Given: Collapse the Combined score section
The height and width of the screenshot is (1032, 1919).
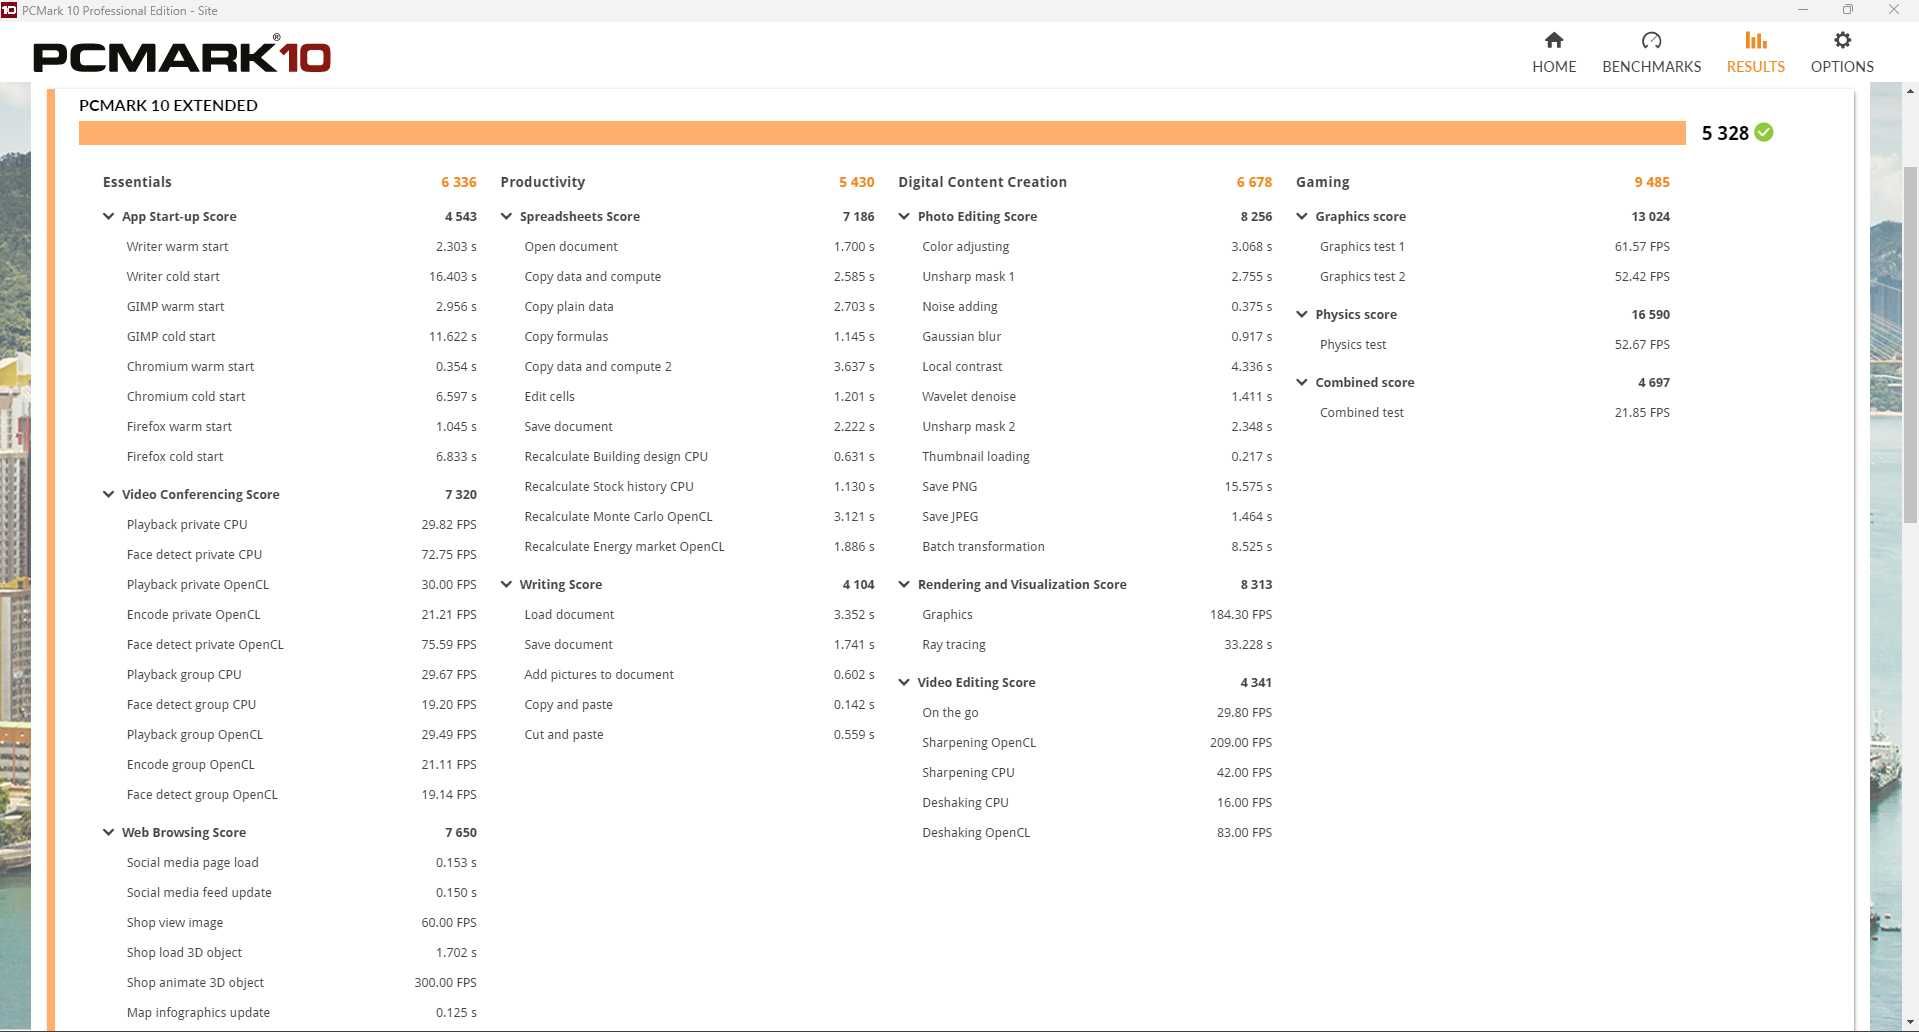Looking at the screenshot, I should 1302,382.
